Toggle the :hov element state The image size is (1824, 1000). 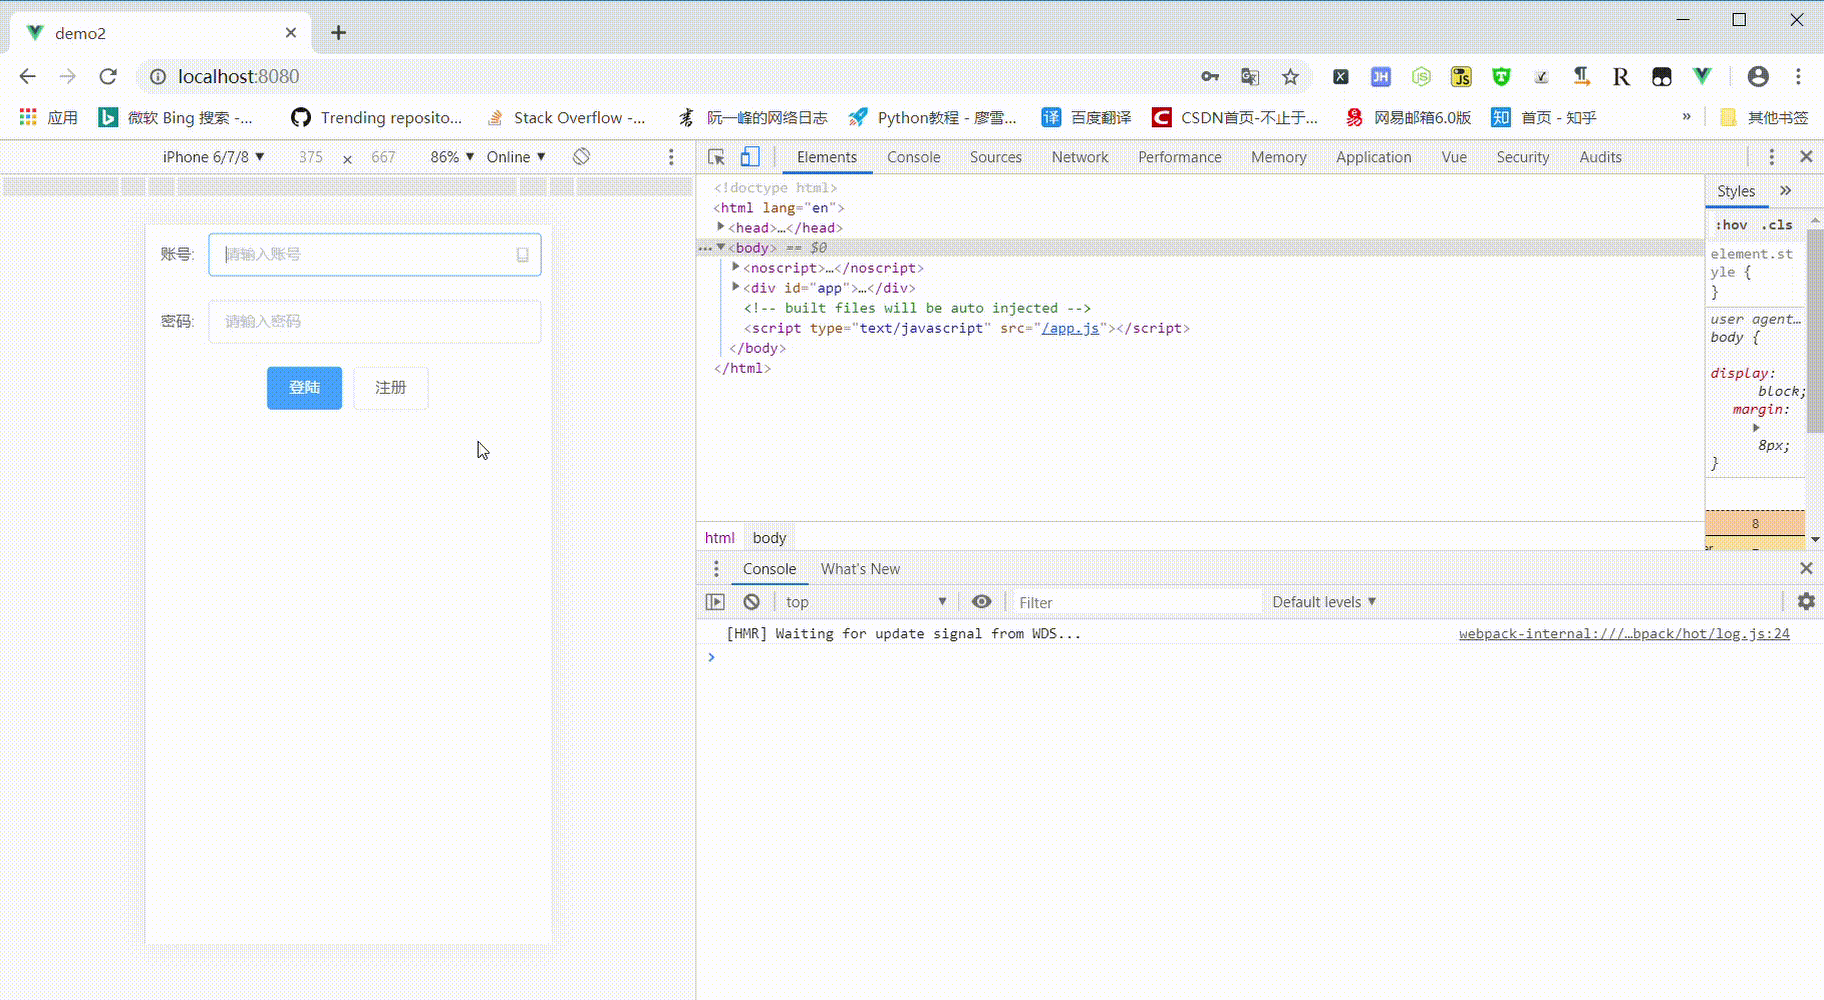[x=1732, y=225]
